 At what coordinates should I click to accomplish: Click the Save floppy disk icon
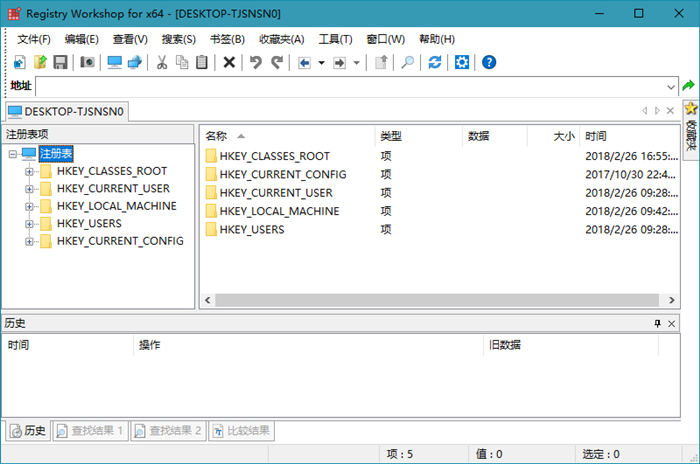point(60,62)
